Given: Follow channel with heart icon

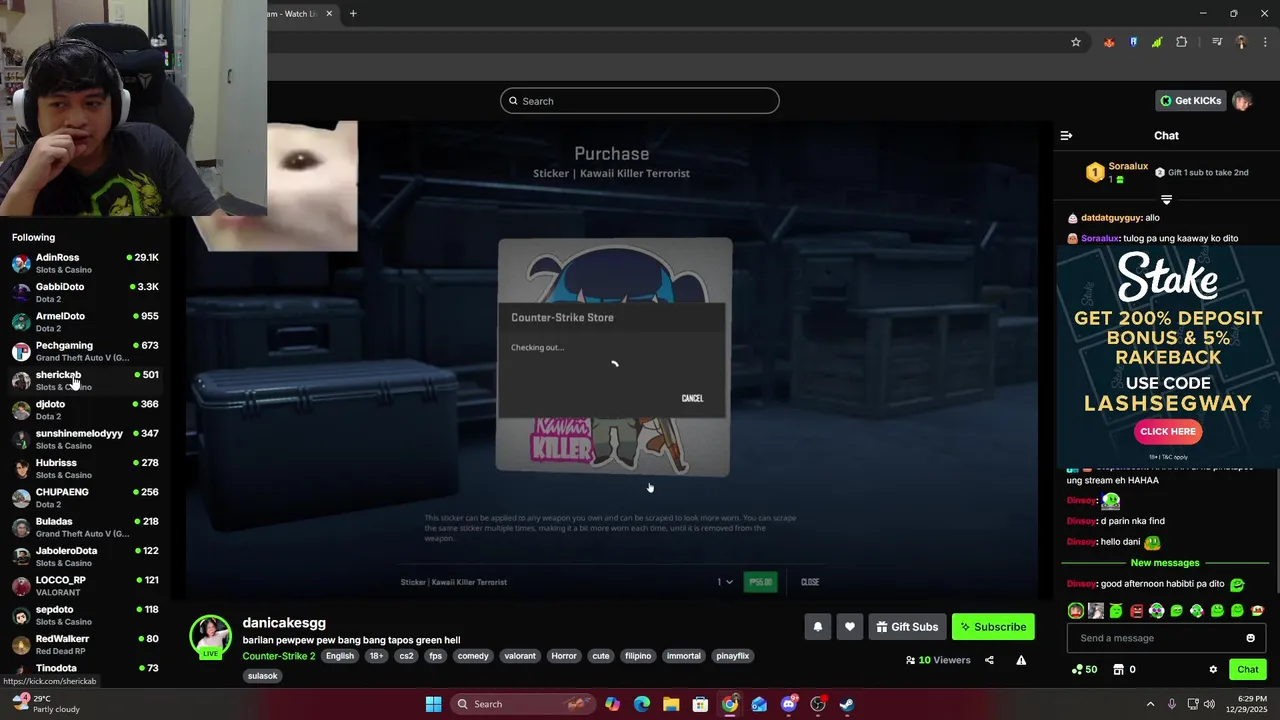Looking at the screenshot, I should (850, 627).
